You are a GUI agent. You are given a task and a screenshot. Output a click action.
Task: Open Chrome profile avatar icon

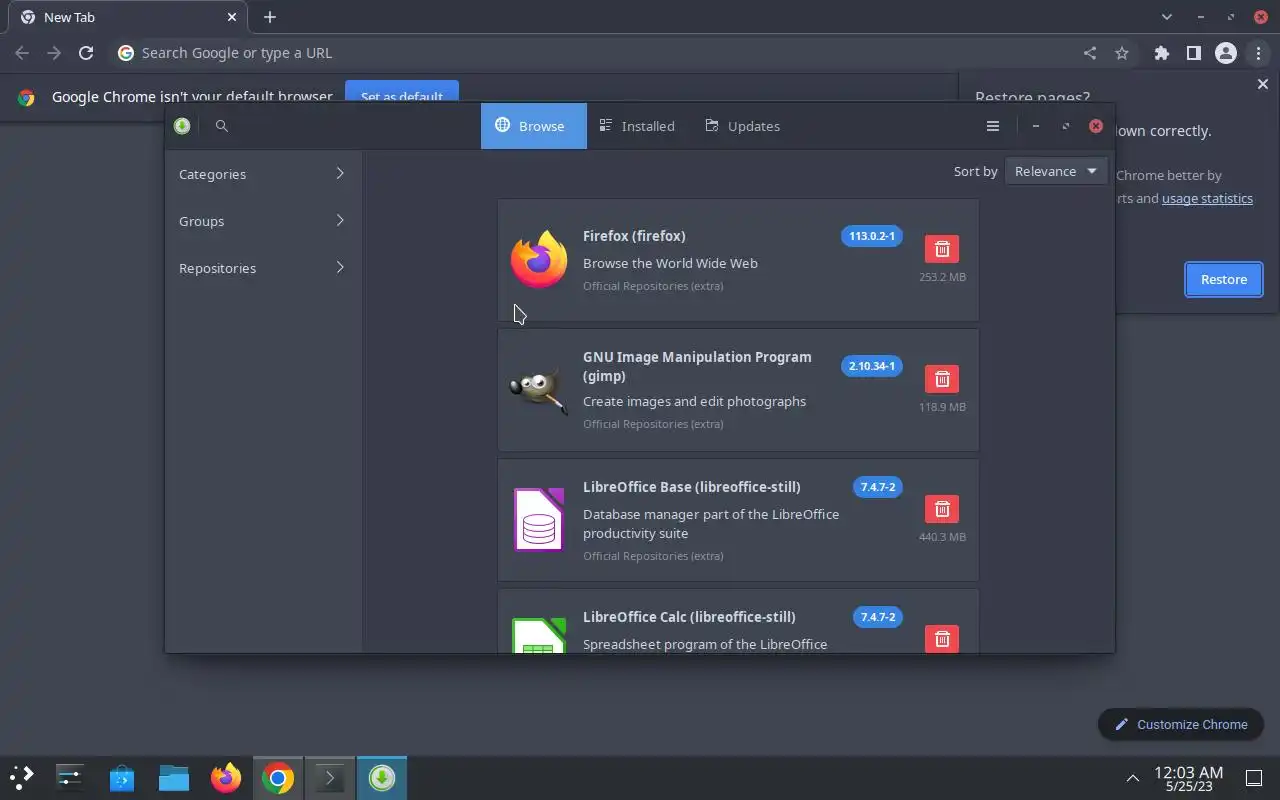tap(1226, 53)
